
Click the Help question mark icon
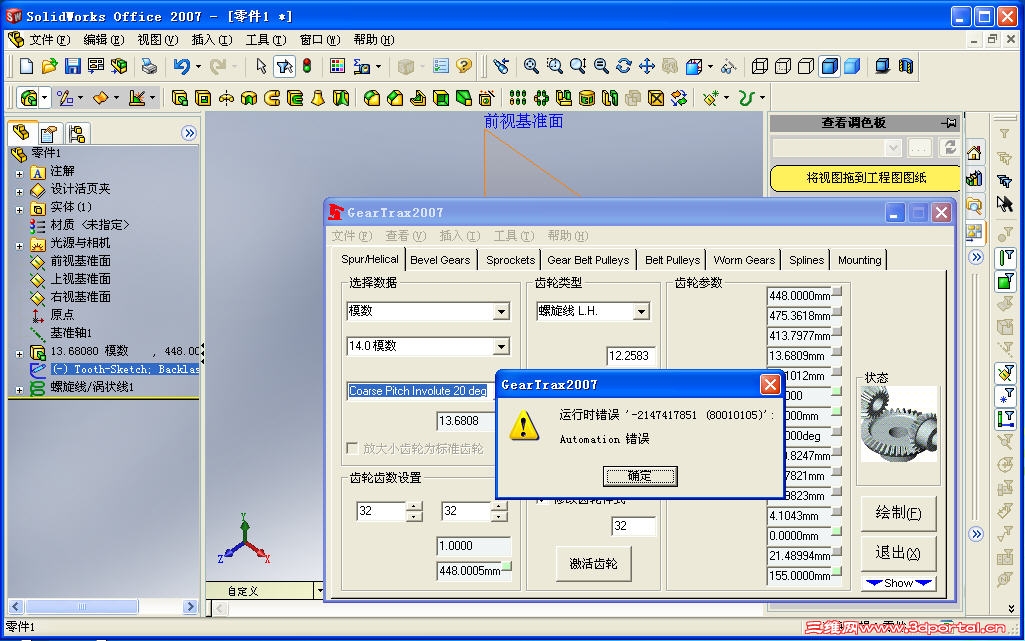[x=464, y=66]
